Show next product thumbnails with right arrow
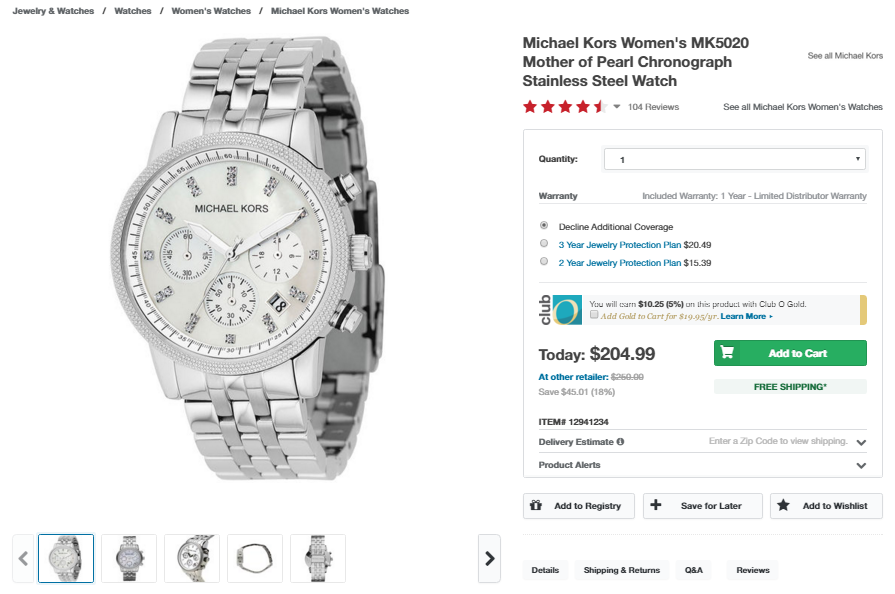 point(489,558)
